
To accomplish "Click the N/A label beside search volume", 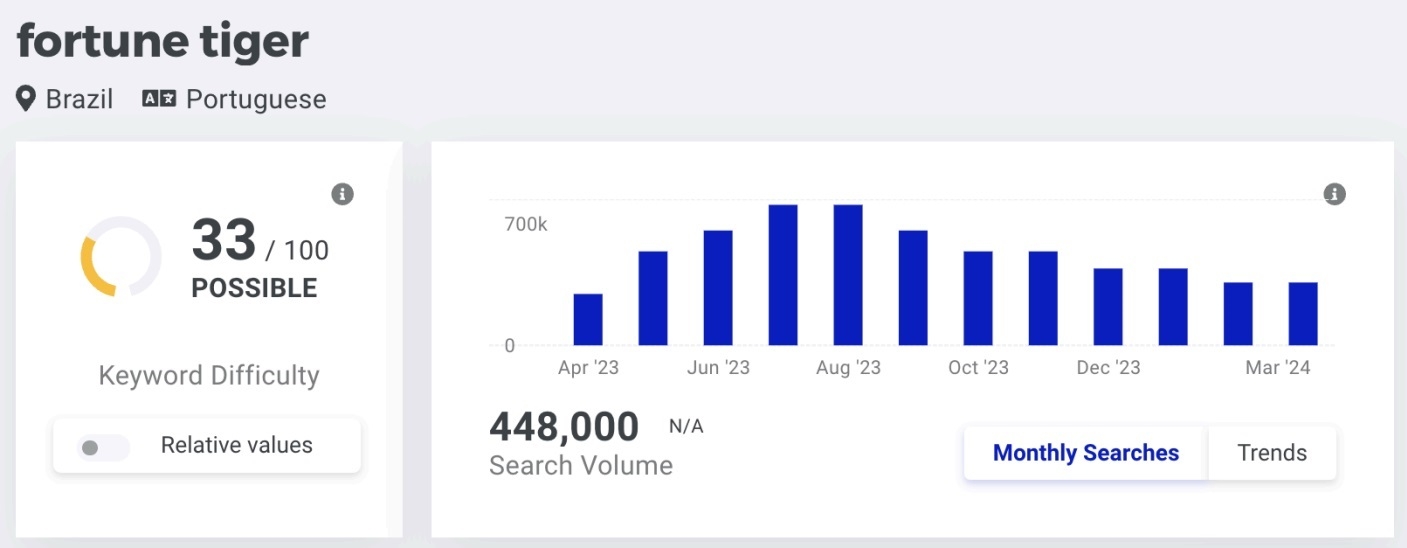I will pos(686,427).
